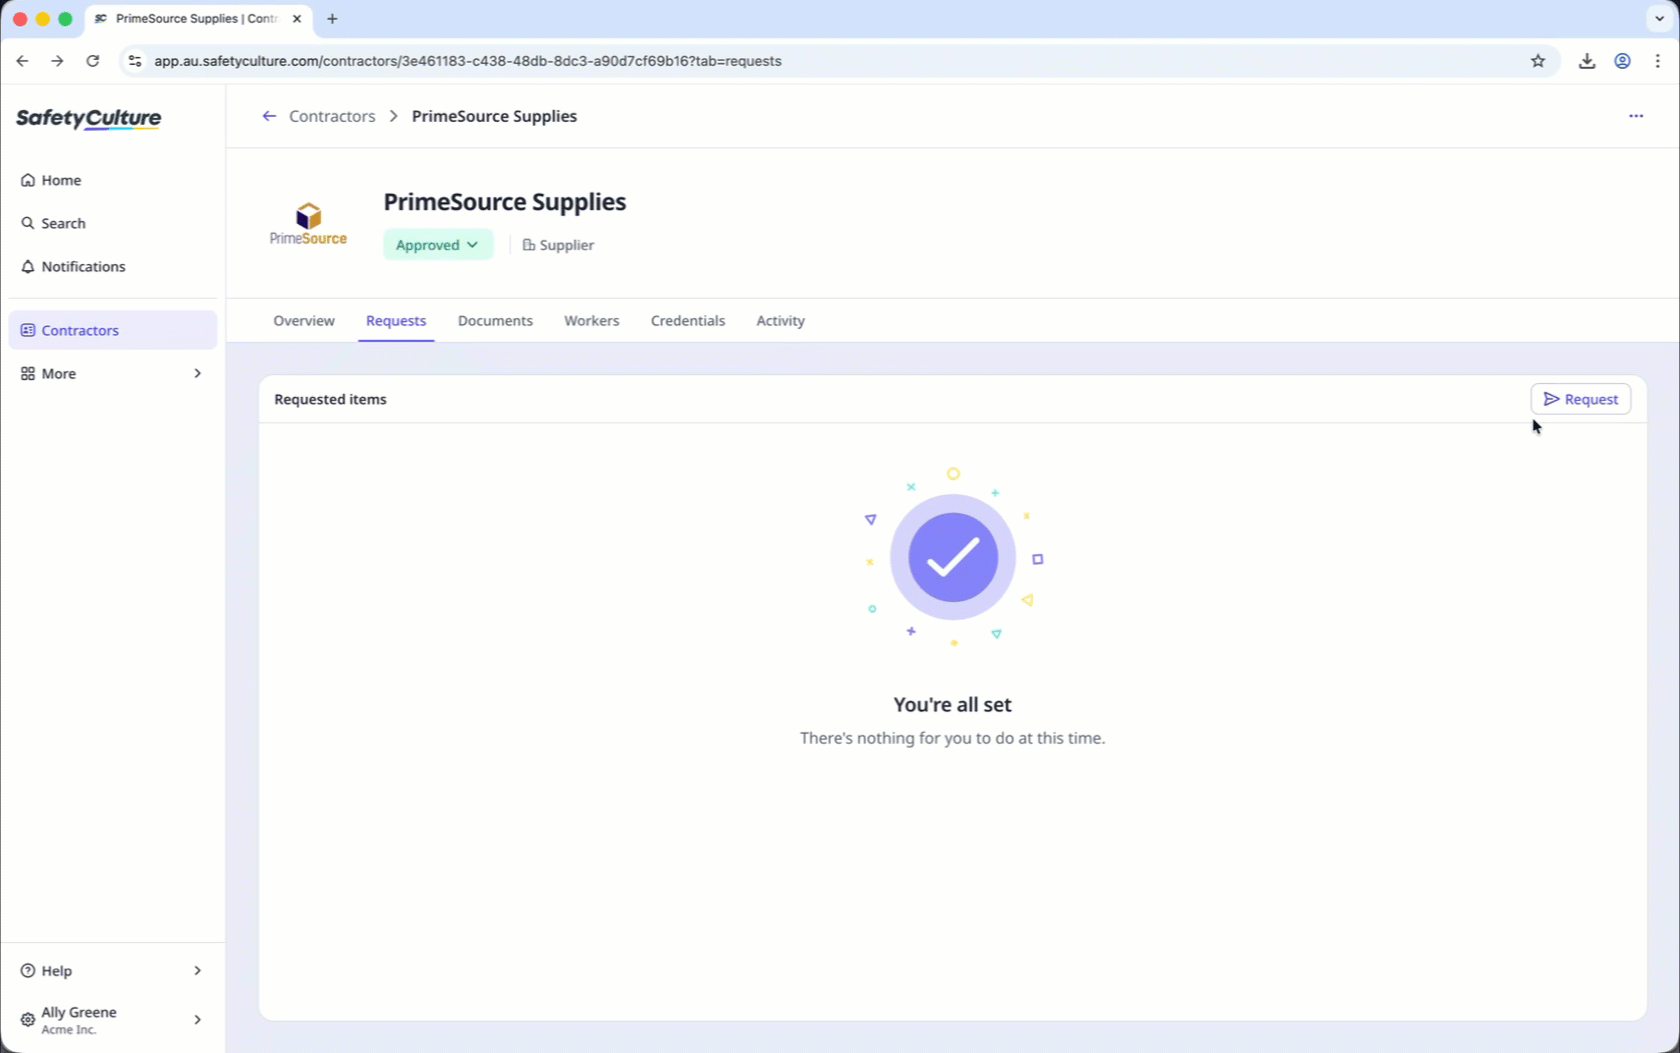The image size is (1680, 1053).
Task: Open browser downloads
Action: [x=1587, y=61]
